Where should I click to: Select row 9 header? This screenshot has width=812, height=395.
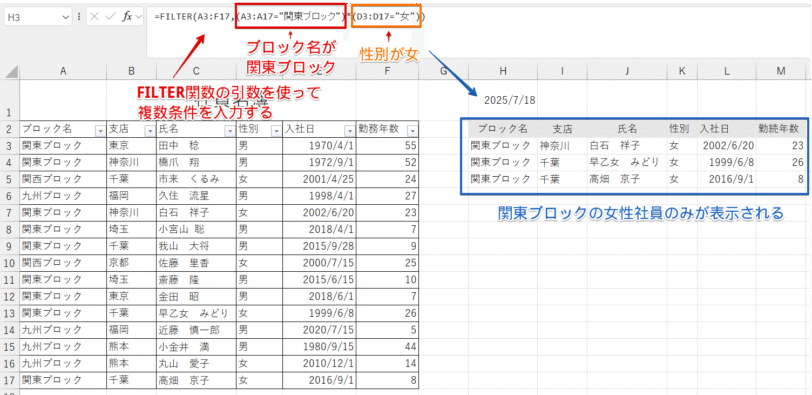[x=10, y=246]
